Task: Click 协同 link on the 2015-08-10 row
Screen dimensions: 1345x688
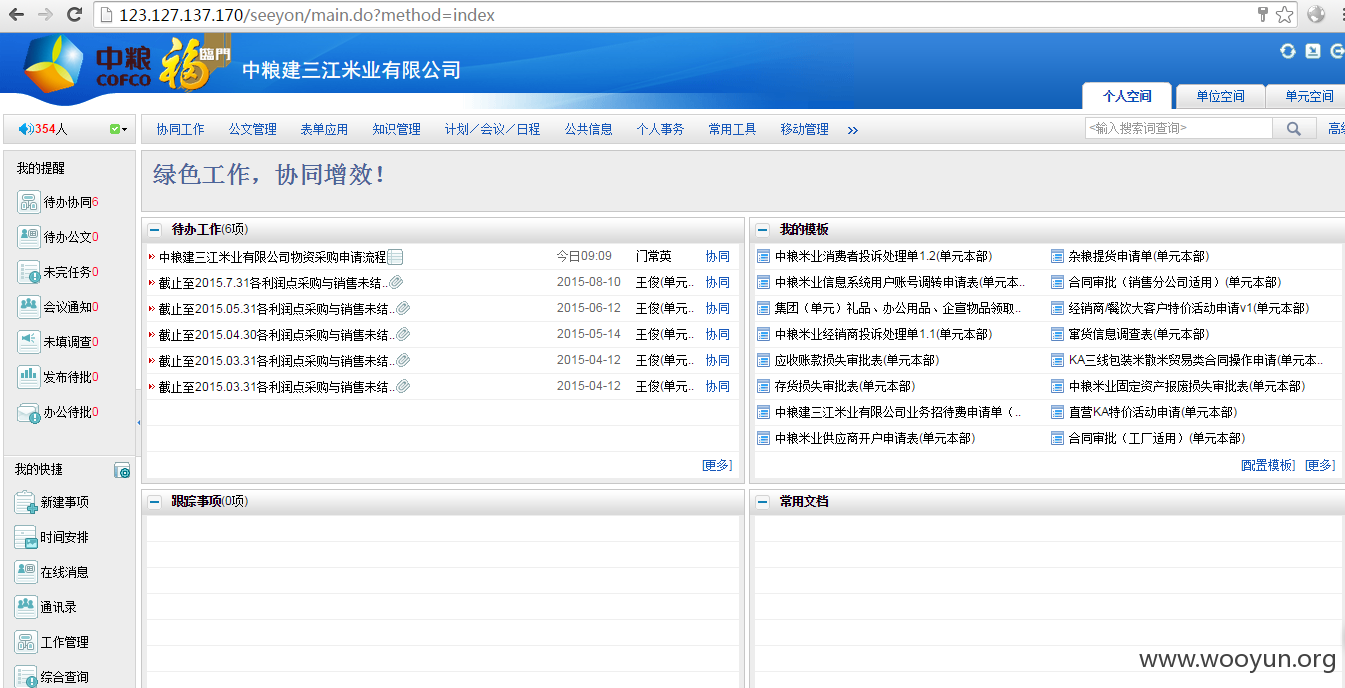Action: pyautogui.click(x=717, y=282)
